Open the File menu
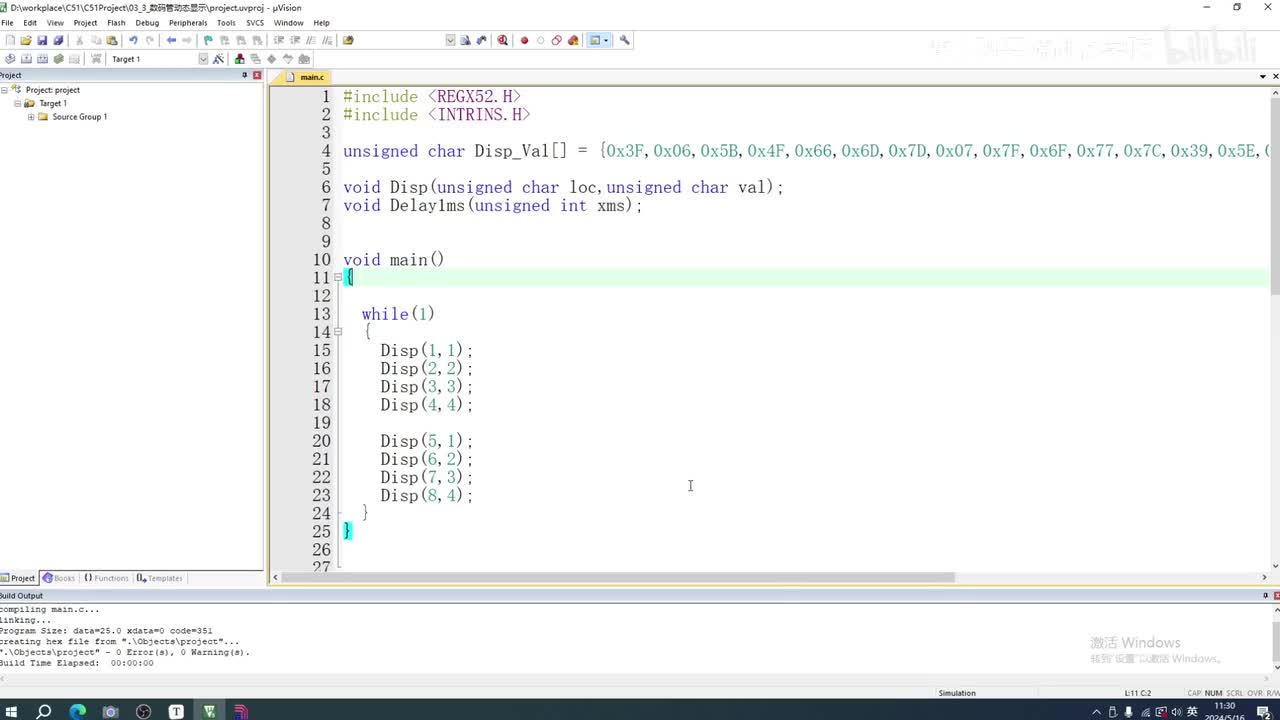This screenshot has width=1280, height=720. point(7,23)
